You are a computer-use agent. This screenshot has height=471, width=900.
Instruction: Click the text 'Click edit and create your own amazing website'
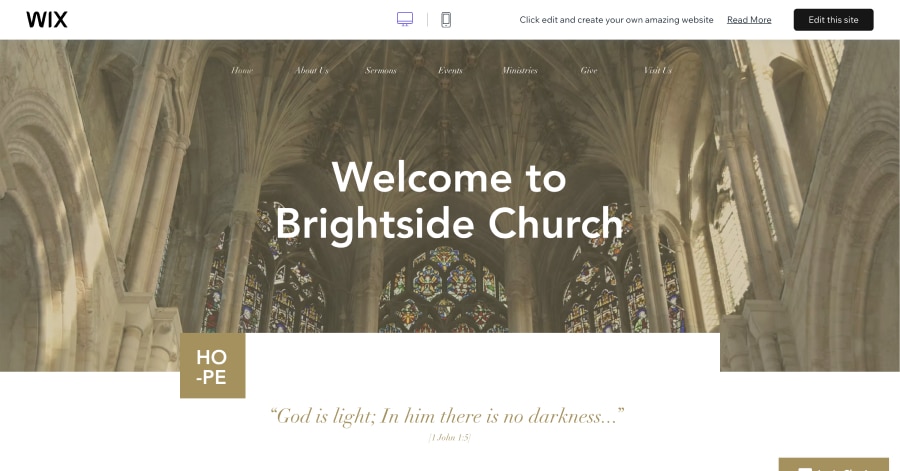616,20
